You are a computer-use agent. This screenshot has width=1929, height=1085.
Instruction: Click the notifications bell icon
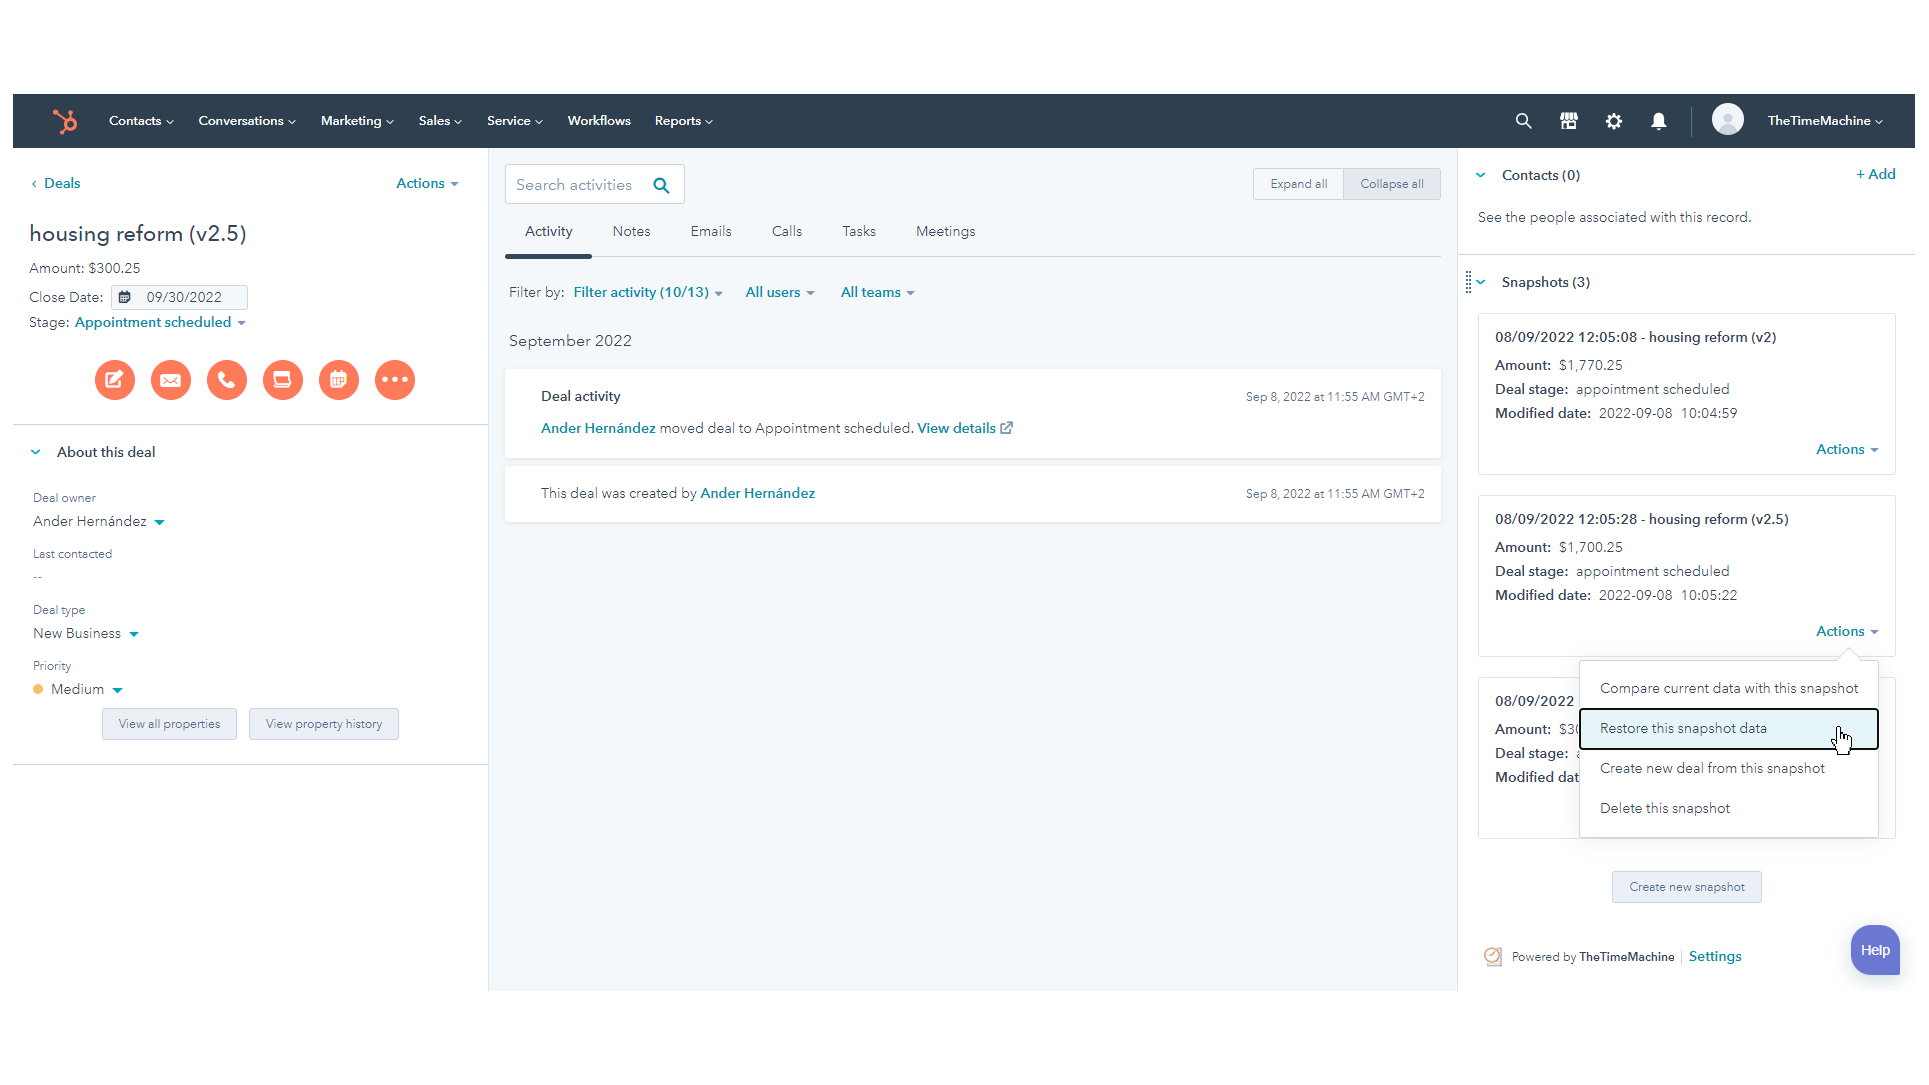1659,121
